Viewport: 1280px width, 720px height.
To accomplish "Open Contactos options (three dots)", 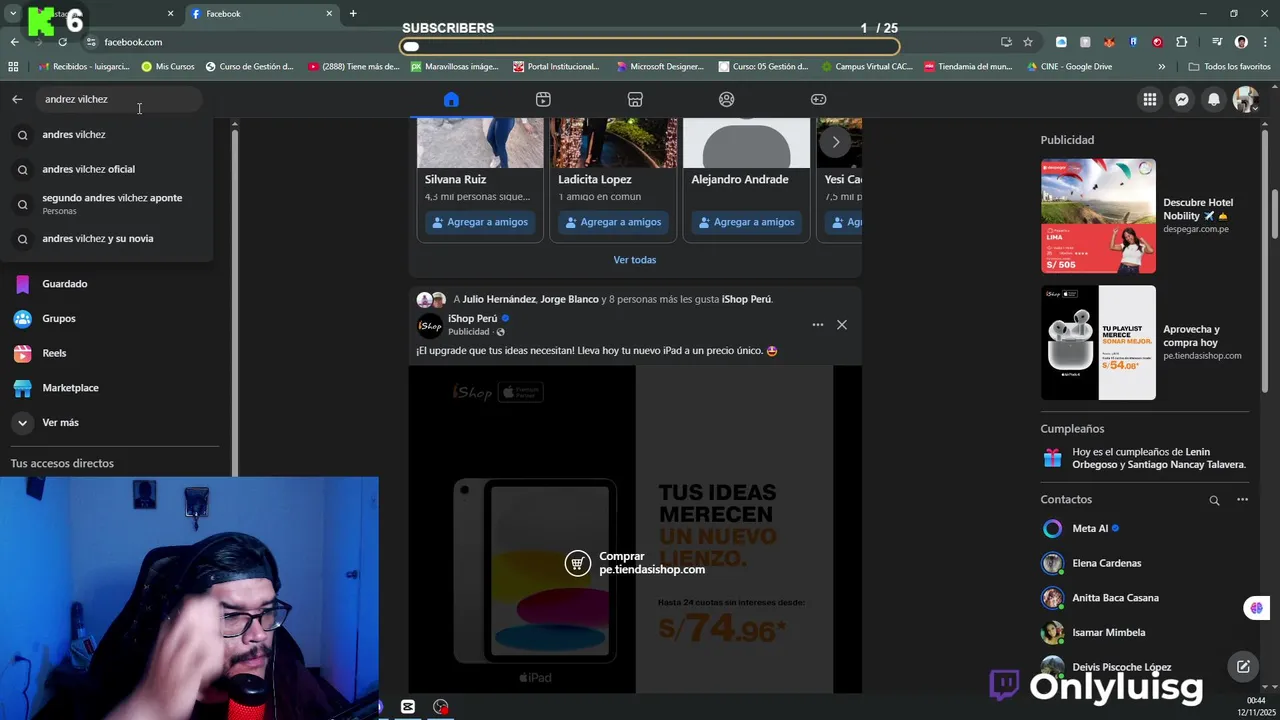I will click(1242, 500).
